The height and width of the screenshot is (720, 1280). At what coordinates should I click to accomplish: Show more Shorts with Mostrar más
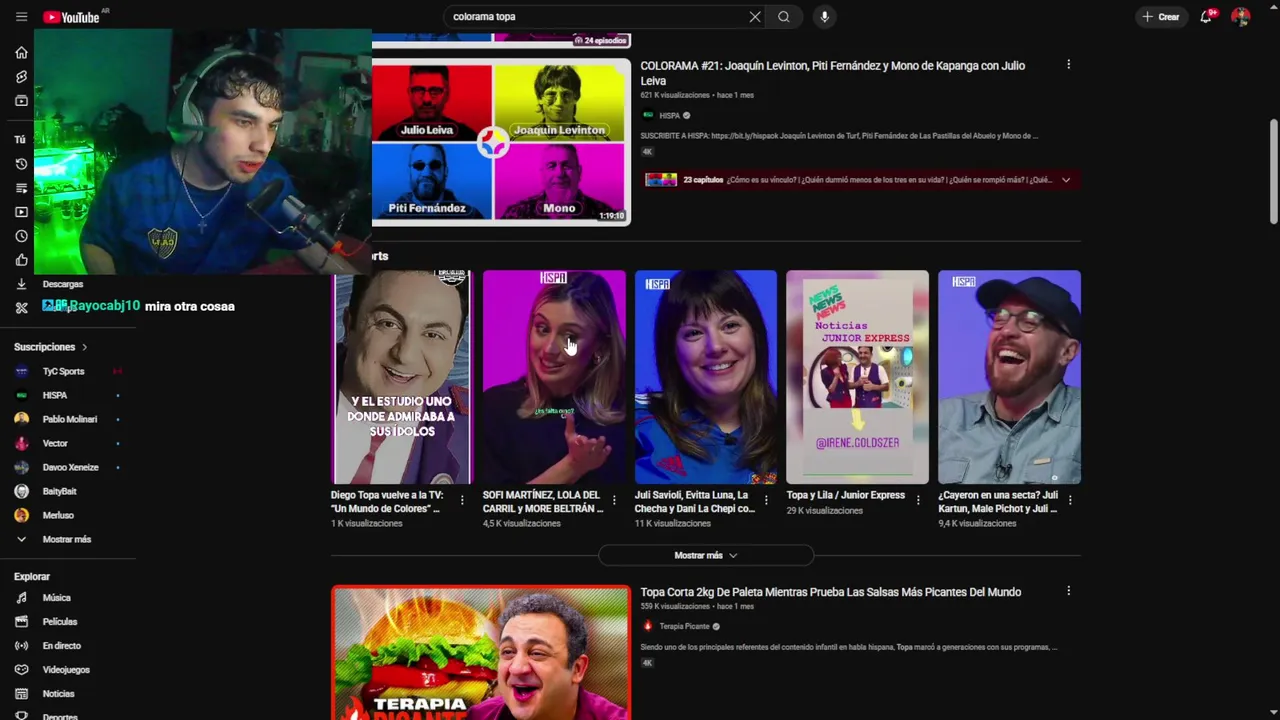tap(706, 555)
